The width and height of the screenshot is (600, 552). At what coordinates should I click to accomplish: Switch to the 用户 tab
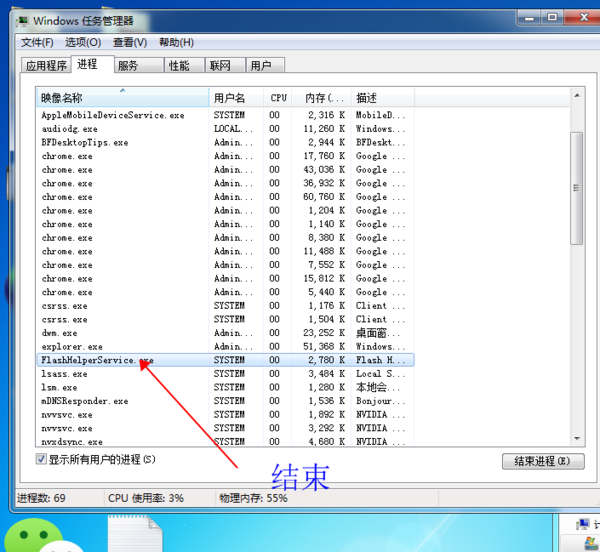265,65
